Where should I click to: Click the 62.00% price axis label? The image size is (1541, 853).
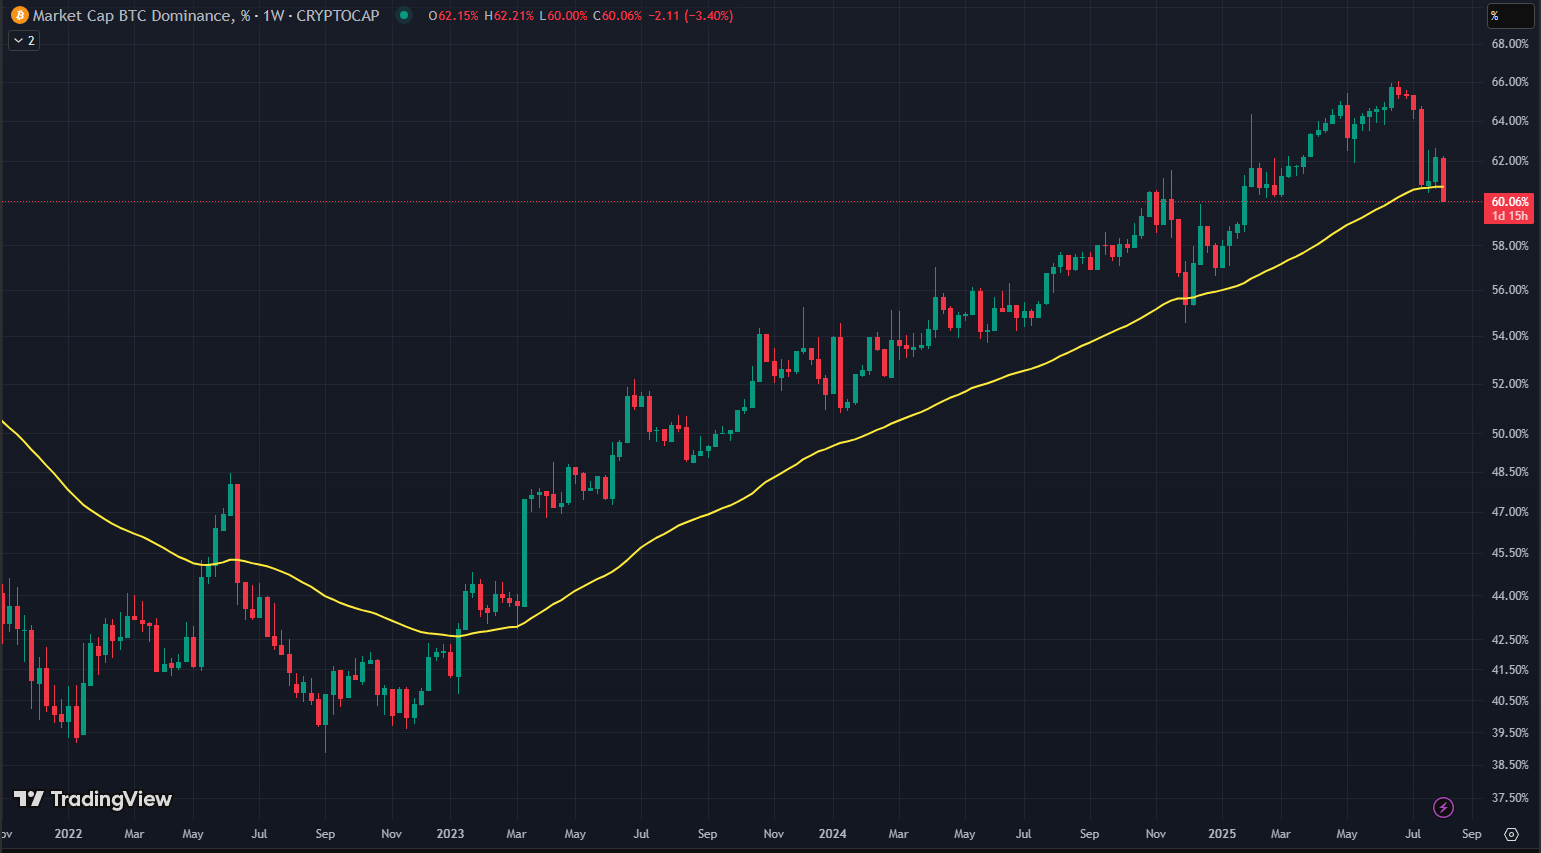(1510, 161)
